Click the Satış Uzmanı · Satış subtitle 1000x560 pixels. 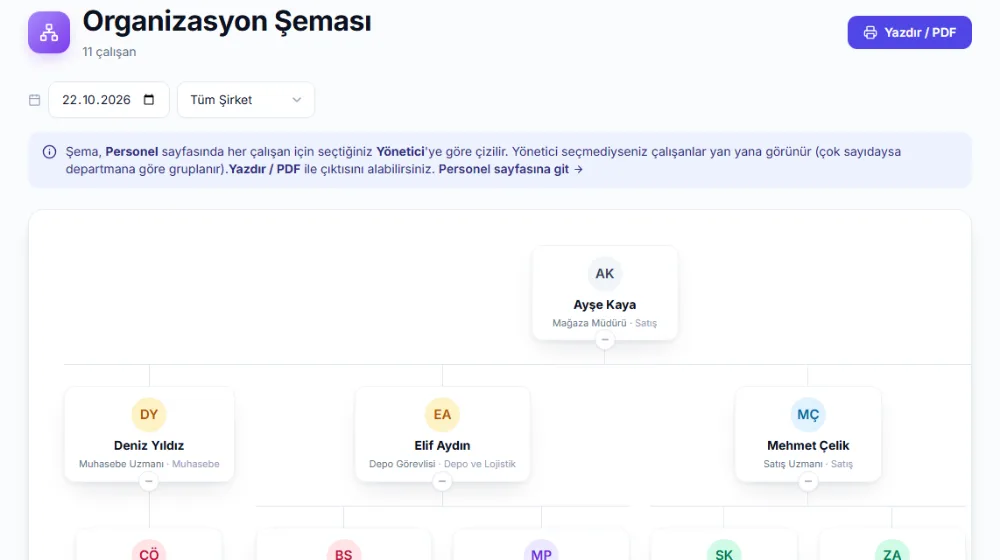808,464
